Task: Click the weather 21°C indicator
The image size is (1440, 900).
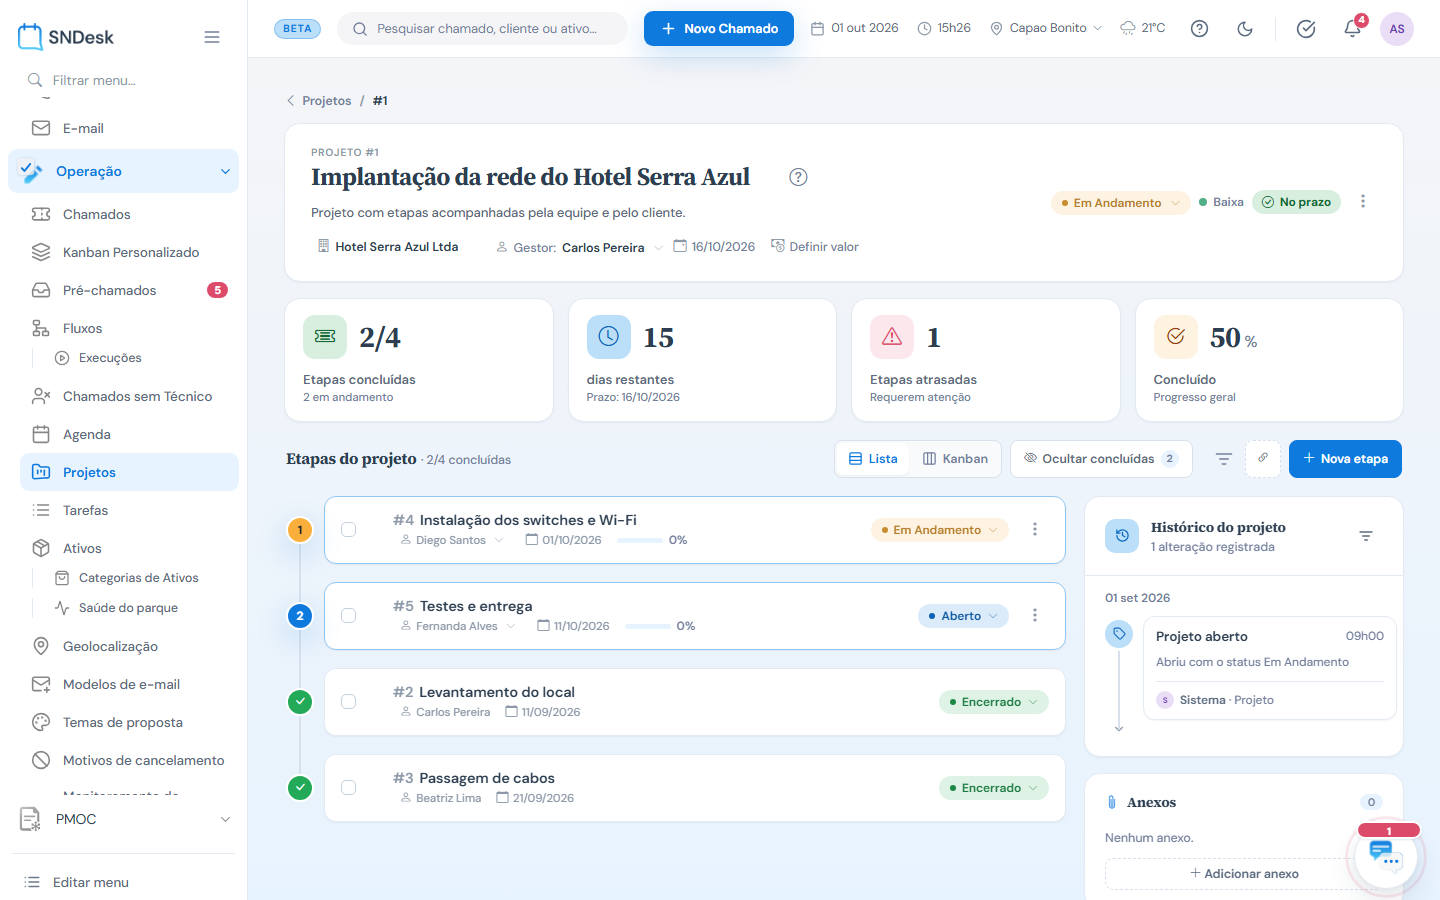Action: (1142, 28)
